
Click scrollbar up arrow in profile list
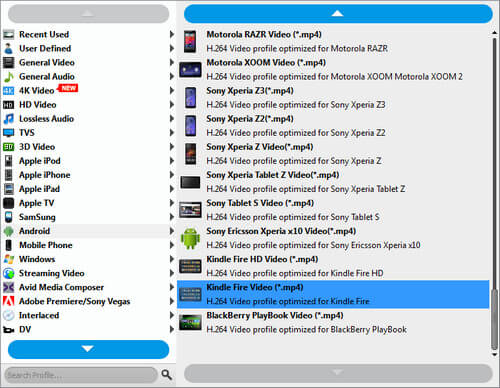(494, 33)
